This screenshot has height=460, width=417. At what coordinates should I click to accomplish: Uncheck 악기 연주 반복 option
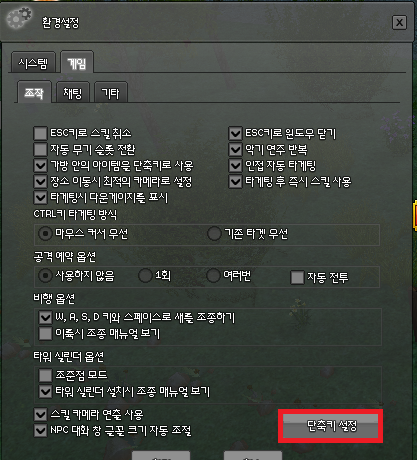[x=235, y=149]
